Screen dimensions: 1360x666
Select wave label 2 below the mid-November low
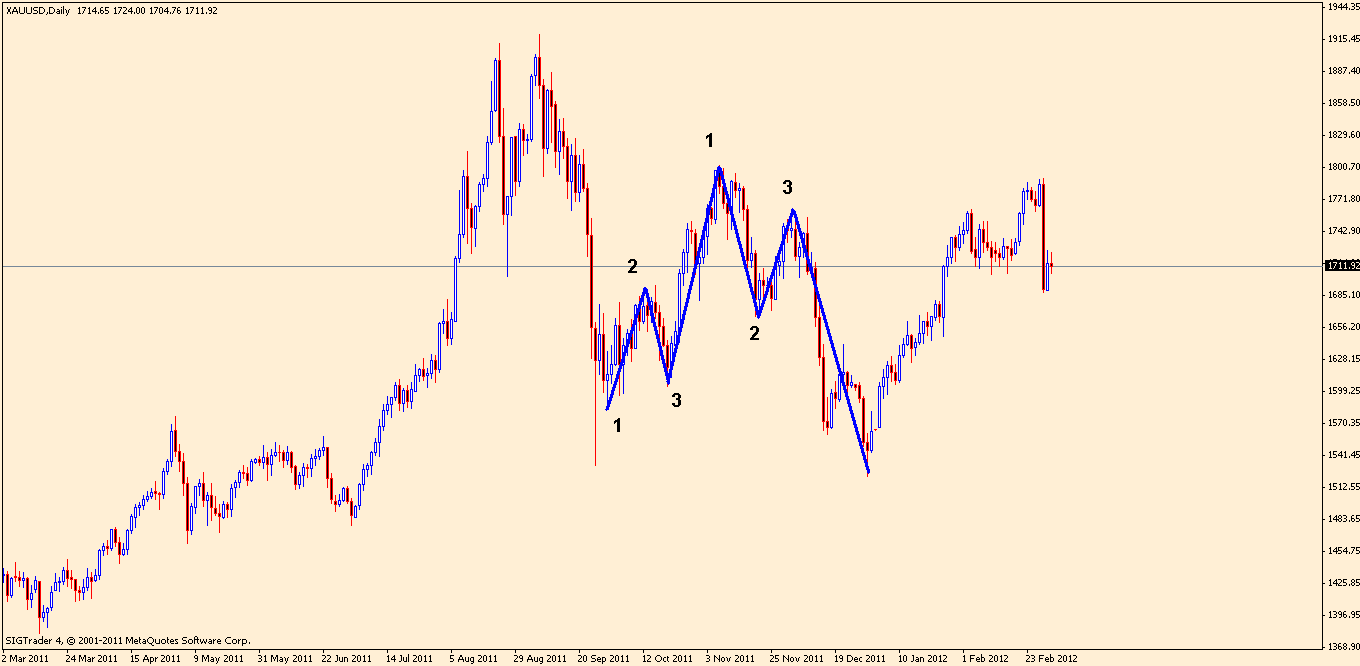755,334
